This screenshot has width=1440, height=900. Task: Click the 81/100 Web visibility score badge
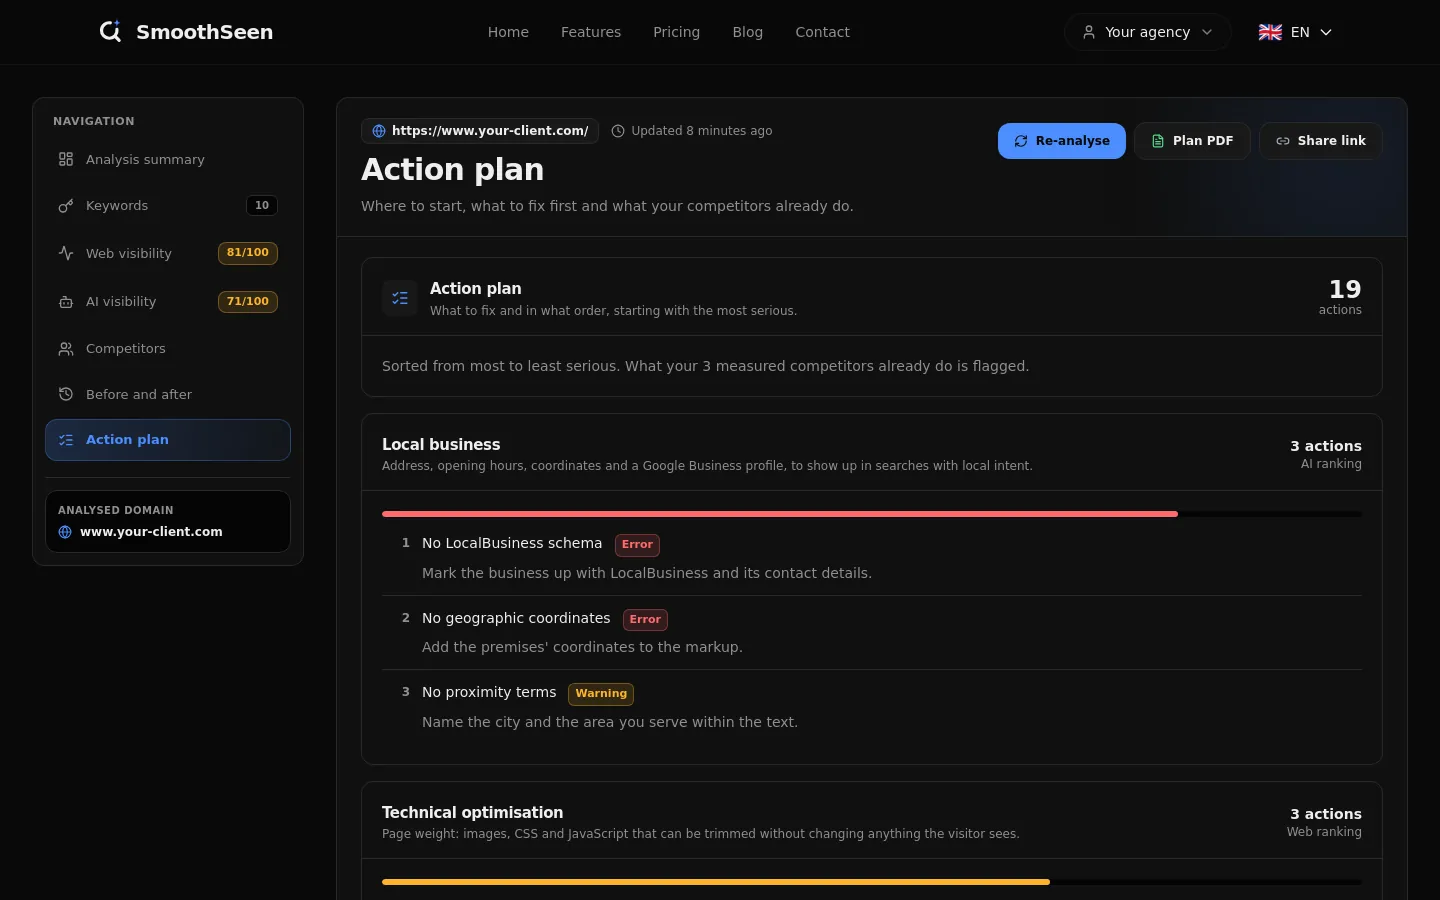click(248, 253)
